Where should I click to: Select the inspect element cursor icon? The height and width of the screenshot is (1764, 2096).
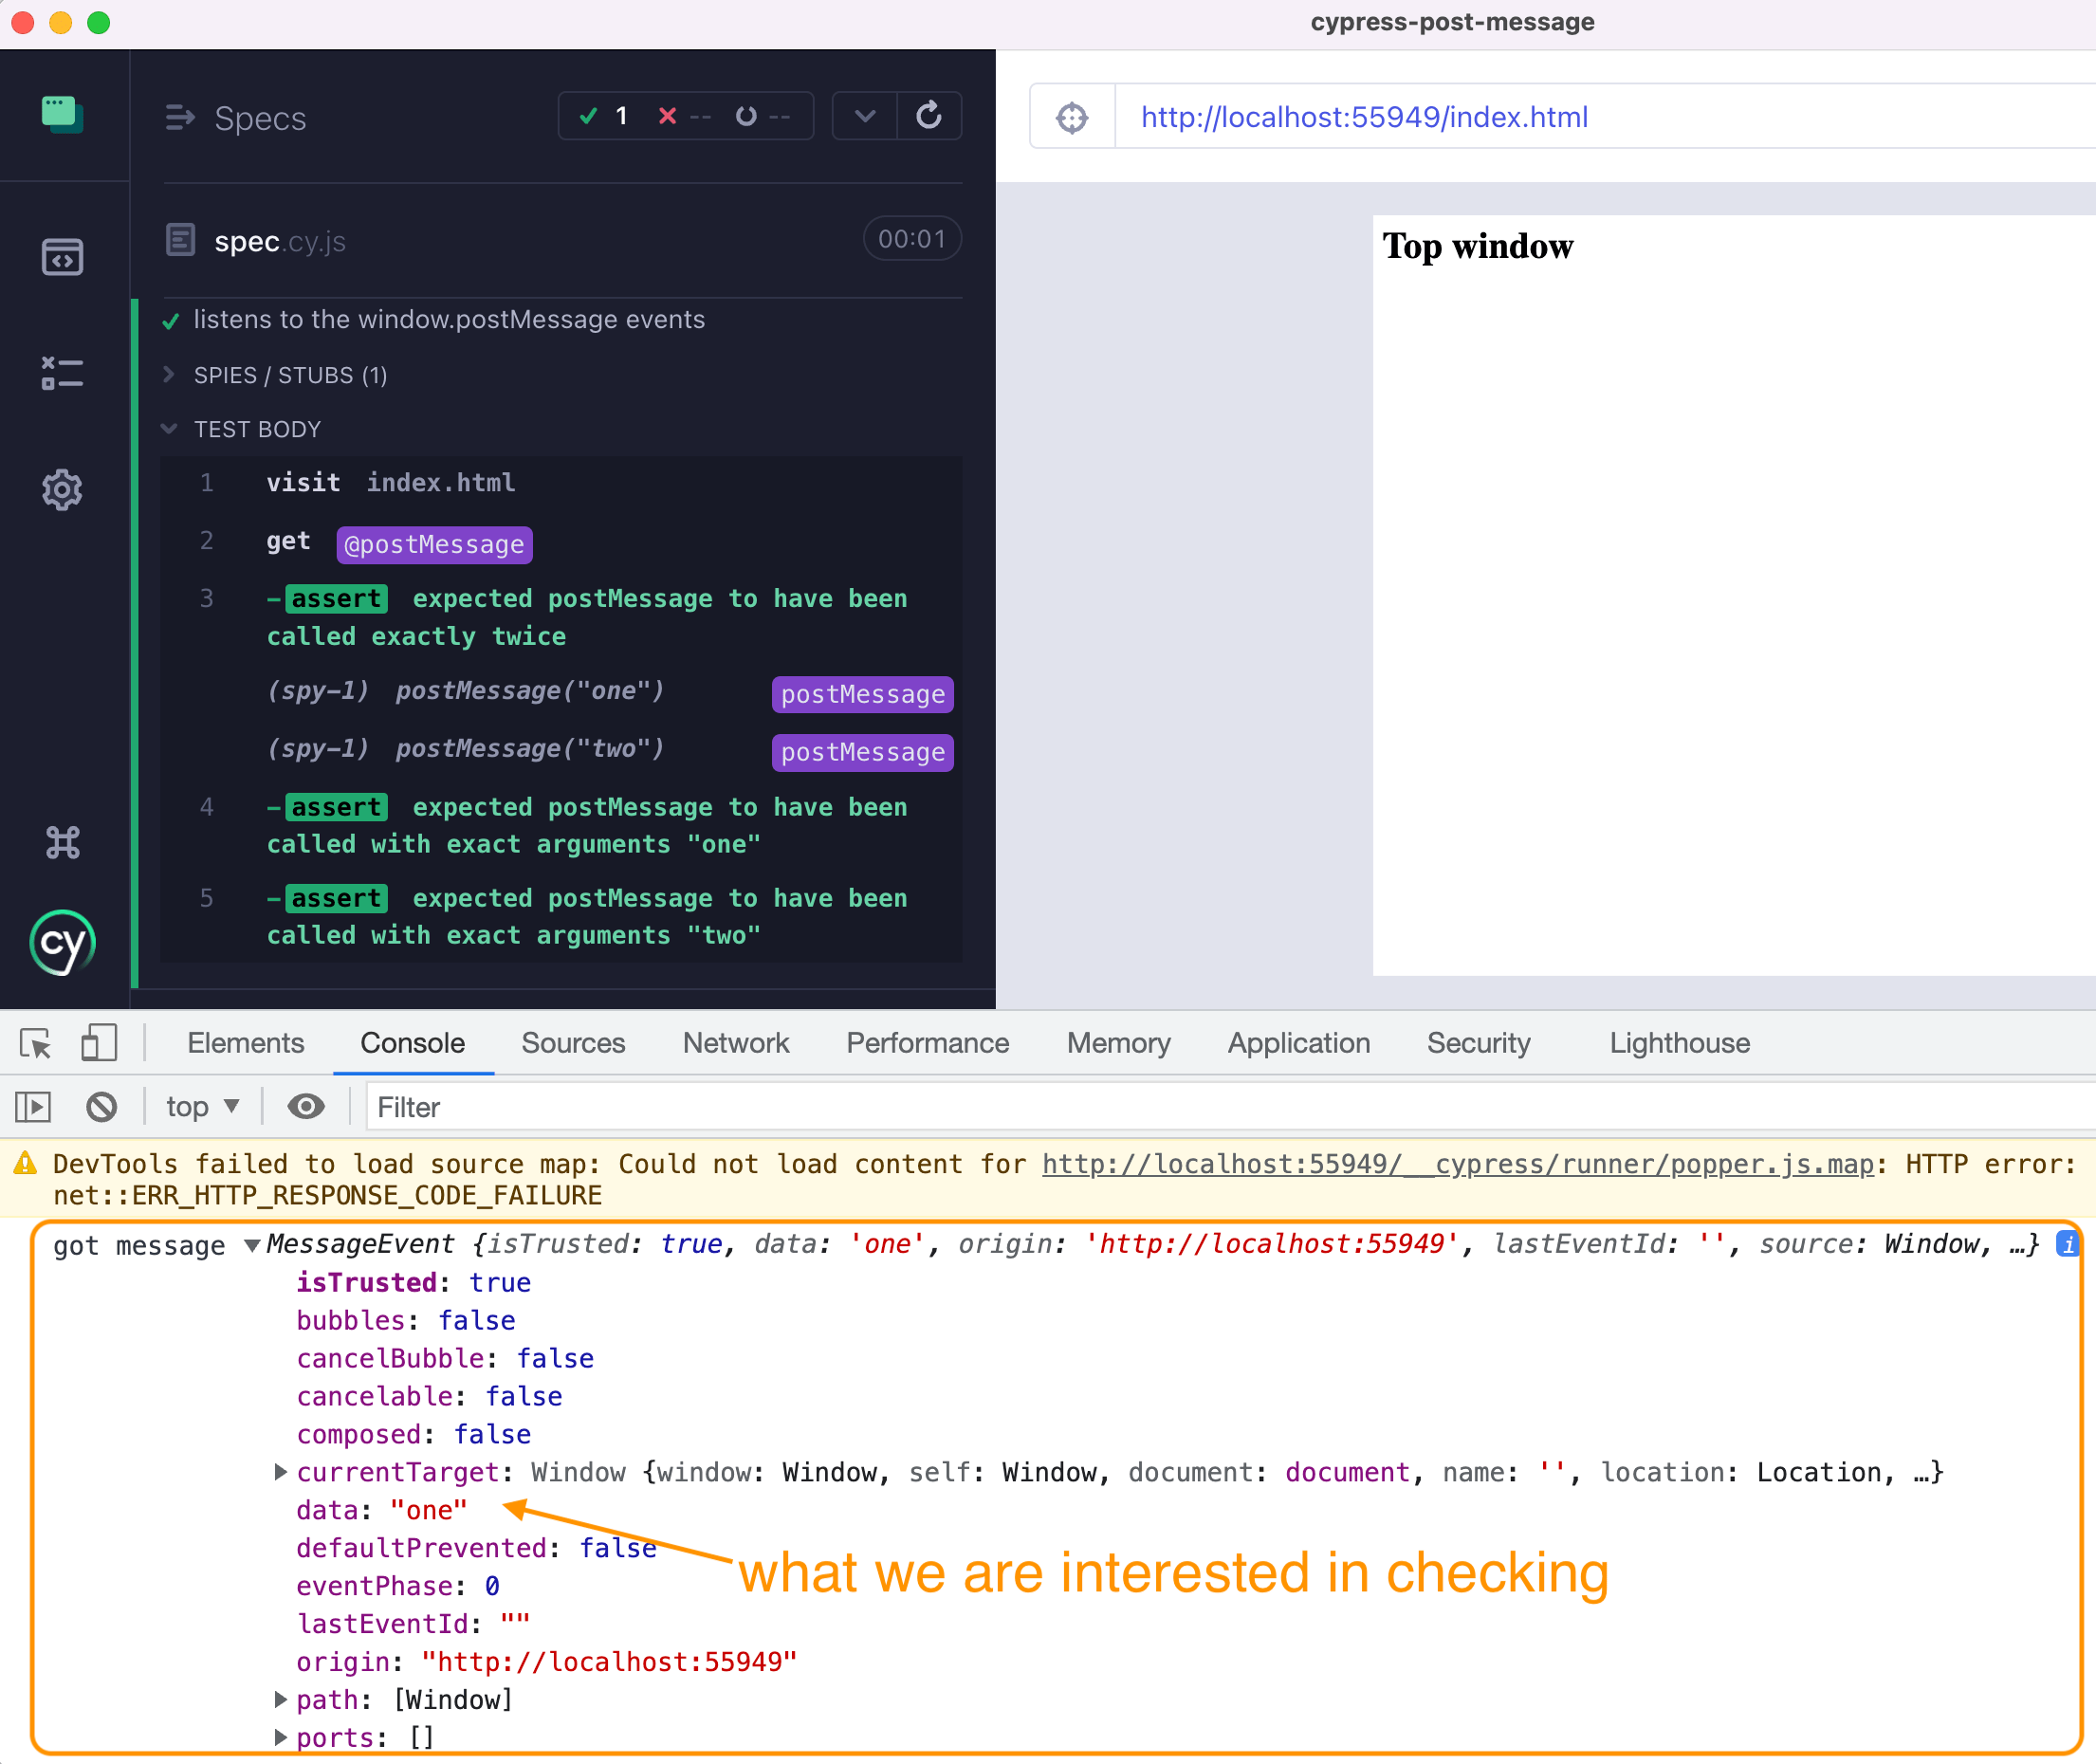click(36, 1042)
